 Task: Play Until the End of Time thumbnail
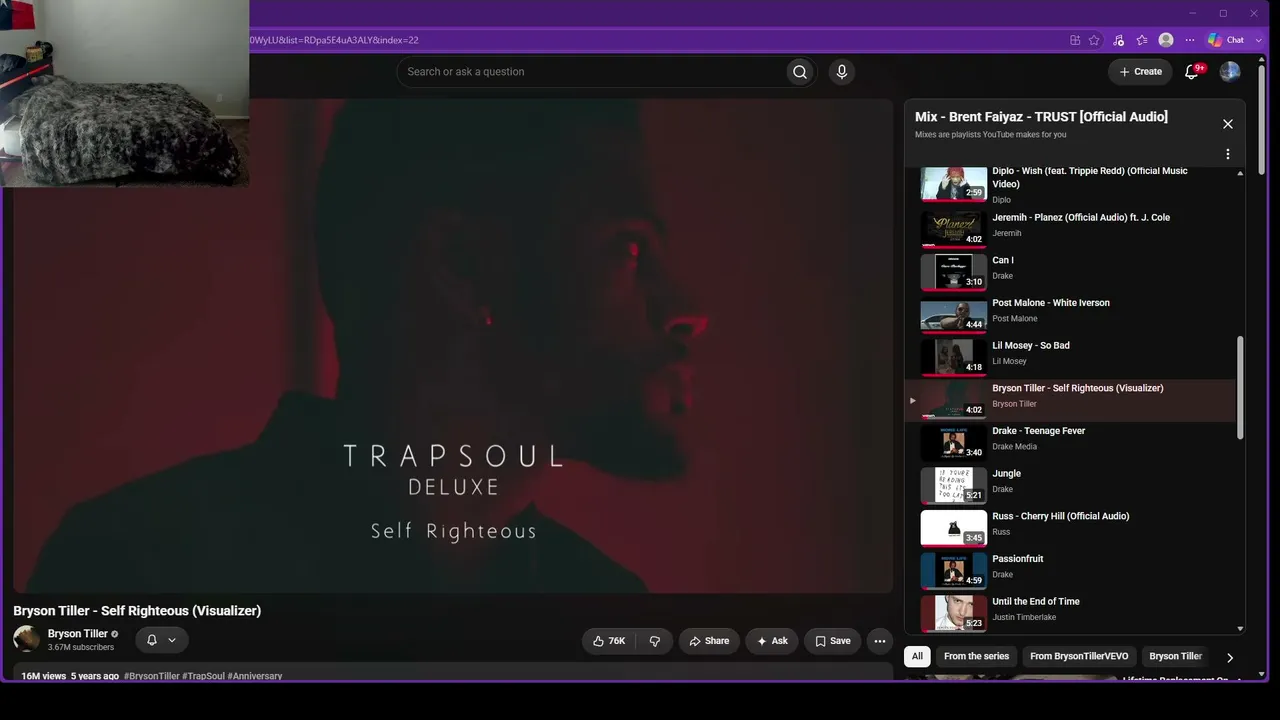953,613
